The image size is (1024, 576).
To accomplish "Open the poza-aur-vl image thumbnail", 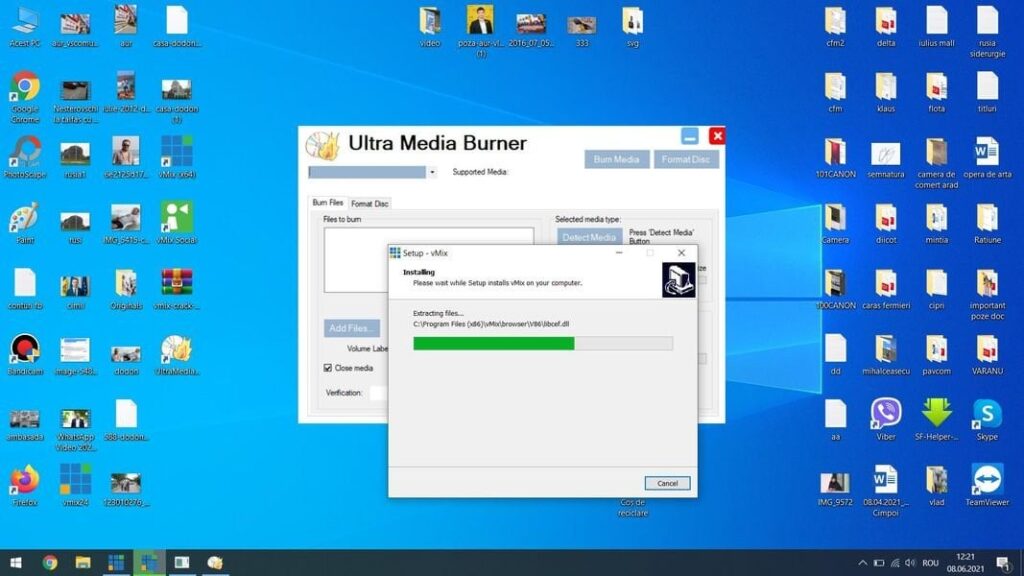I will coord(480,21).
